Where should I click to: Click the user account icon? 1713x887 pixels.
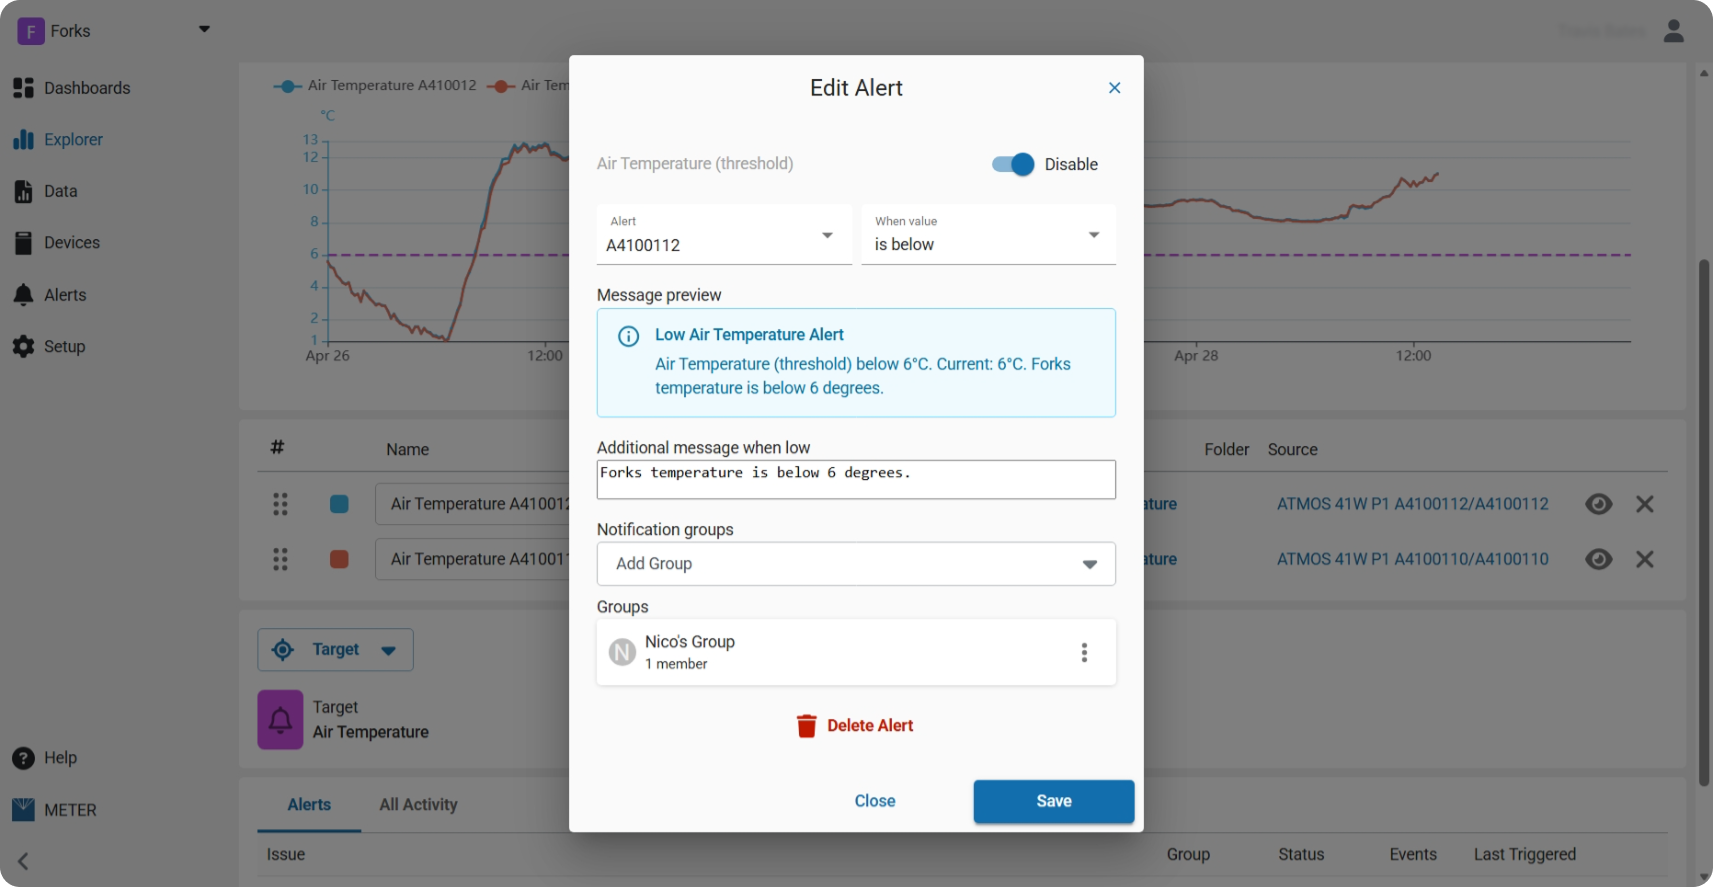point(1674,31)
